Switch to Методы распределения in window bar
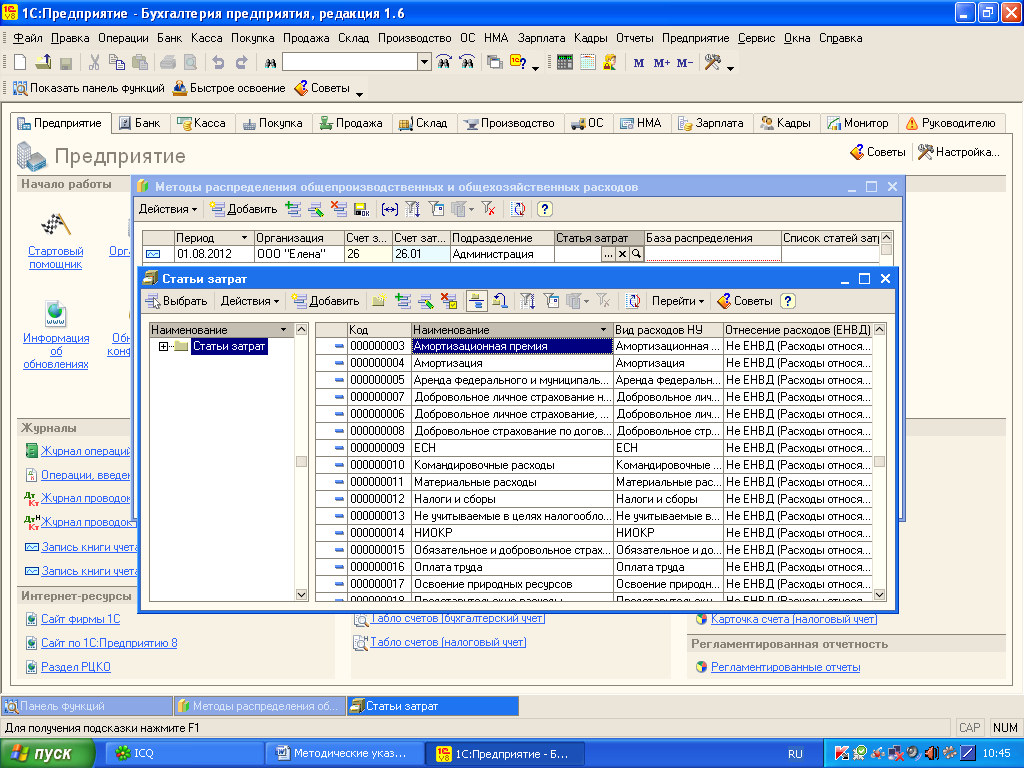This screenshot has height=768, width=1024. (260, 706)
